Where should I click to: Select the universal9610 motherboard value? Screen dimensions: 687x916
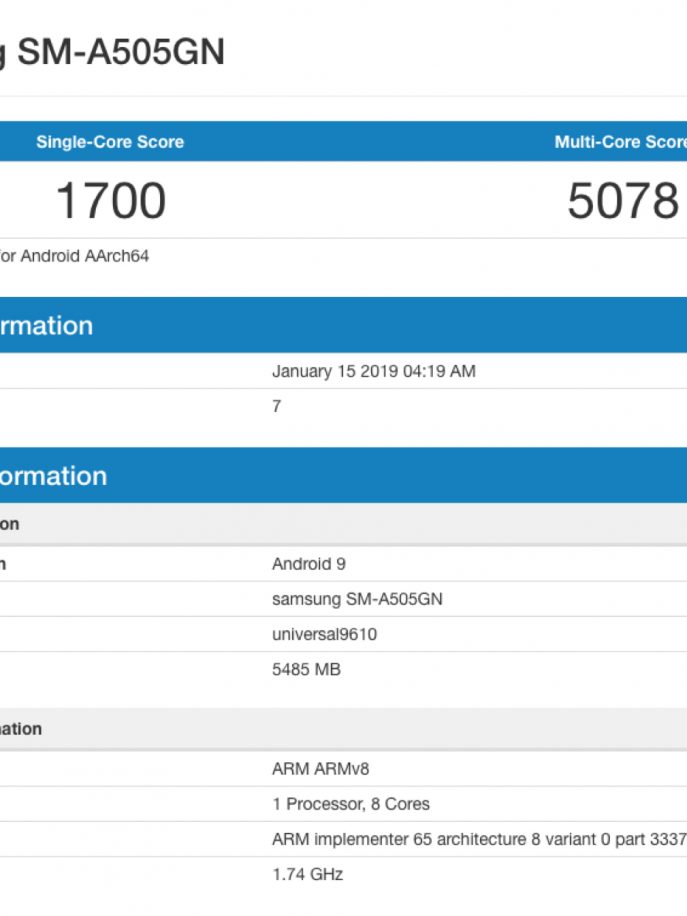pos(324,634)
